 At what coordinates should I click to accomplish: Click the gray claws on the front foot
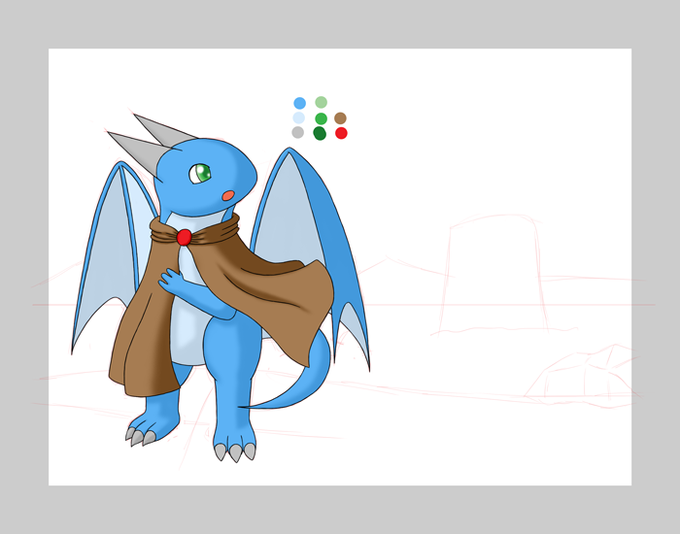click(x=235, y=452)
